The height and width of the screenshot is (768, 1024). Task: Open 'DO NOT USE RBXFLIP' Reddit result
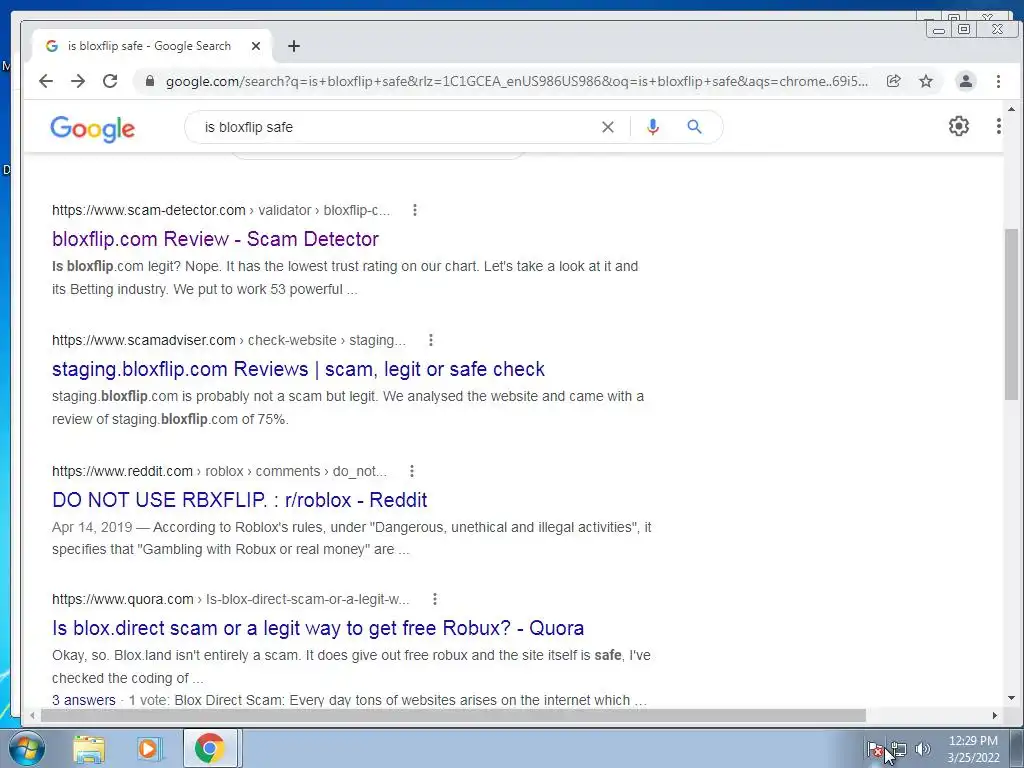(240, 500)
